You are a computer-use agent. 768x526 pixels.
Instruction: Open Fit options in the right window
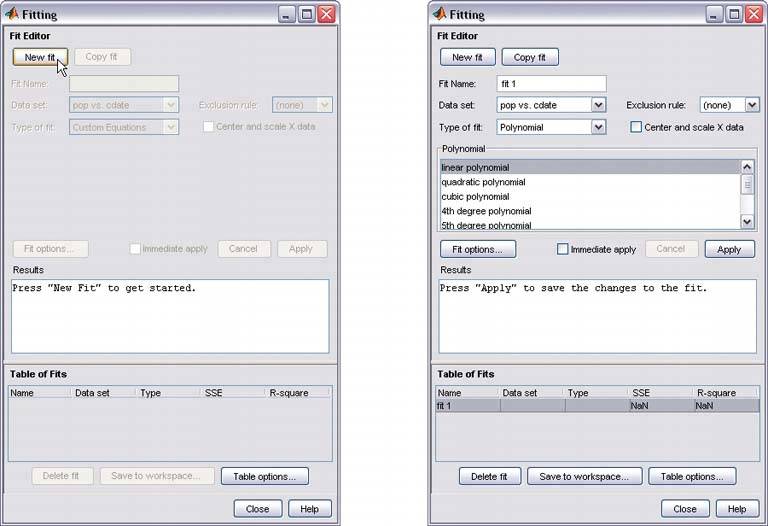pyautogui.click(x=478, y=249)
